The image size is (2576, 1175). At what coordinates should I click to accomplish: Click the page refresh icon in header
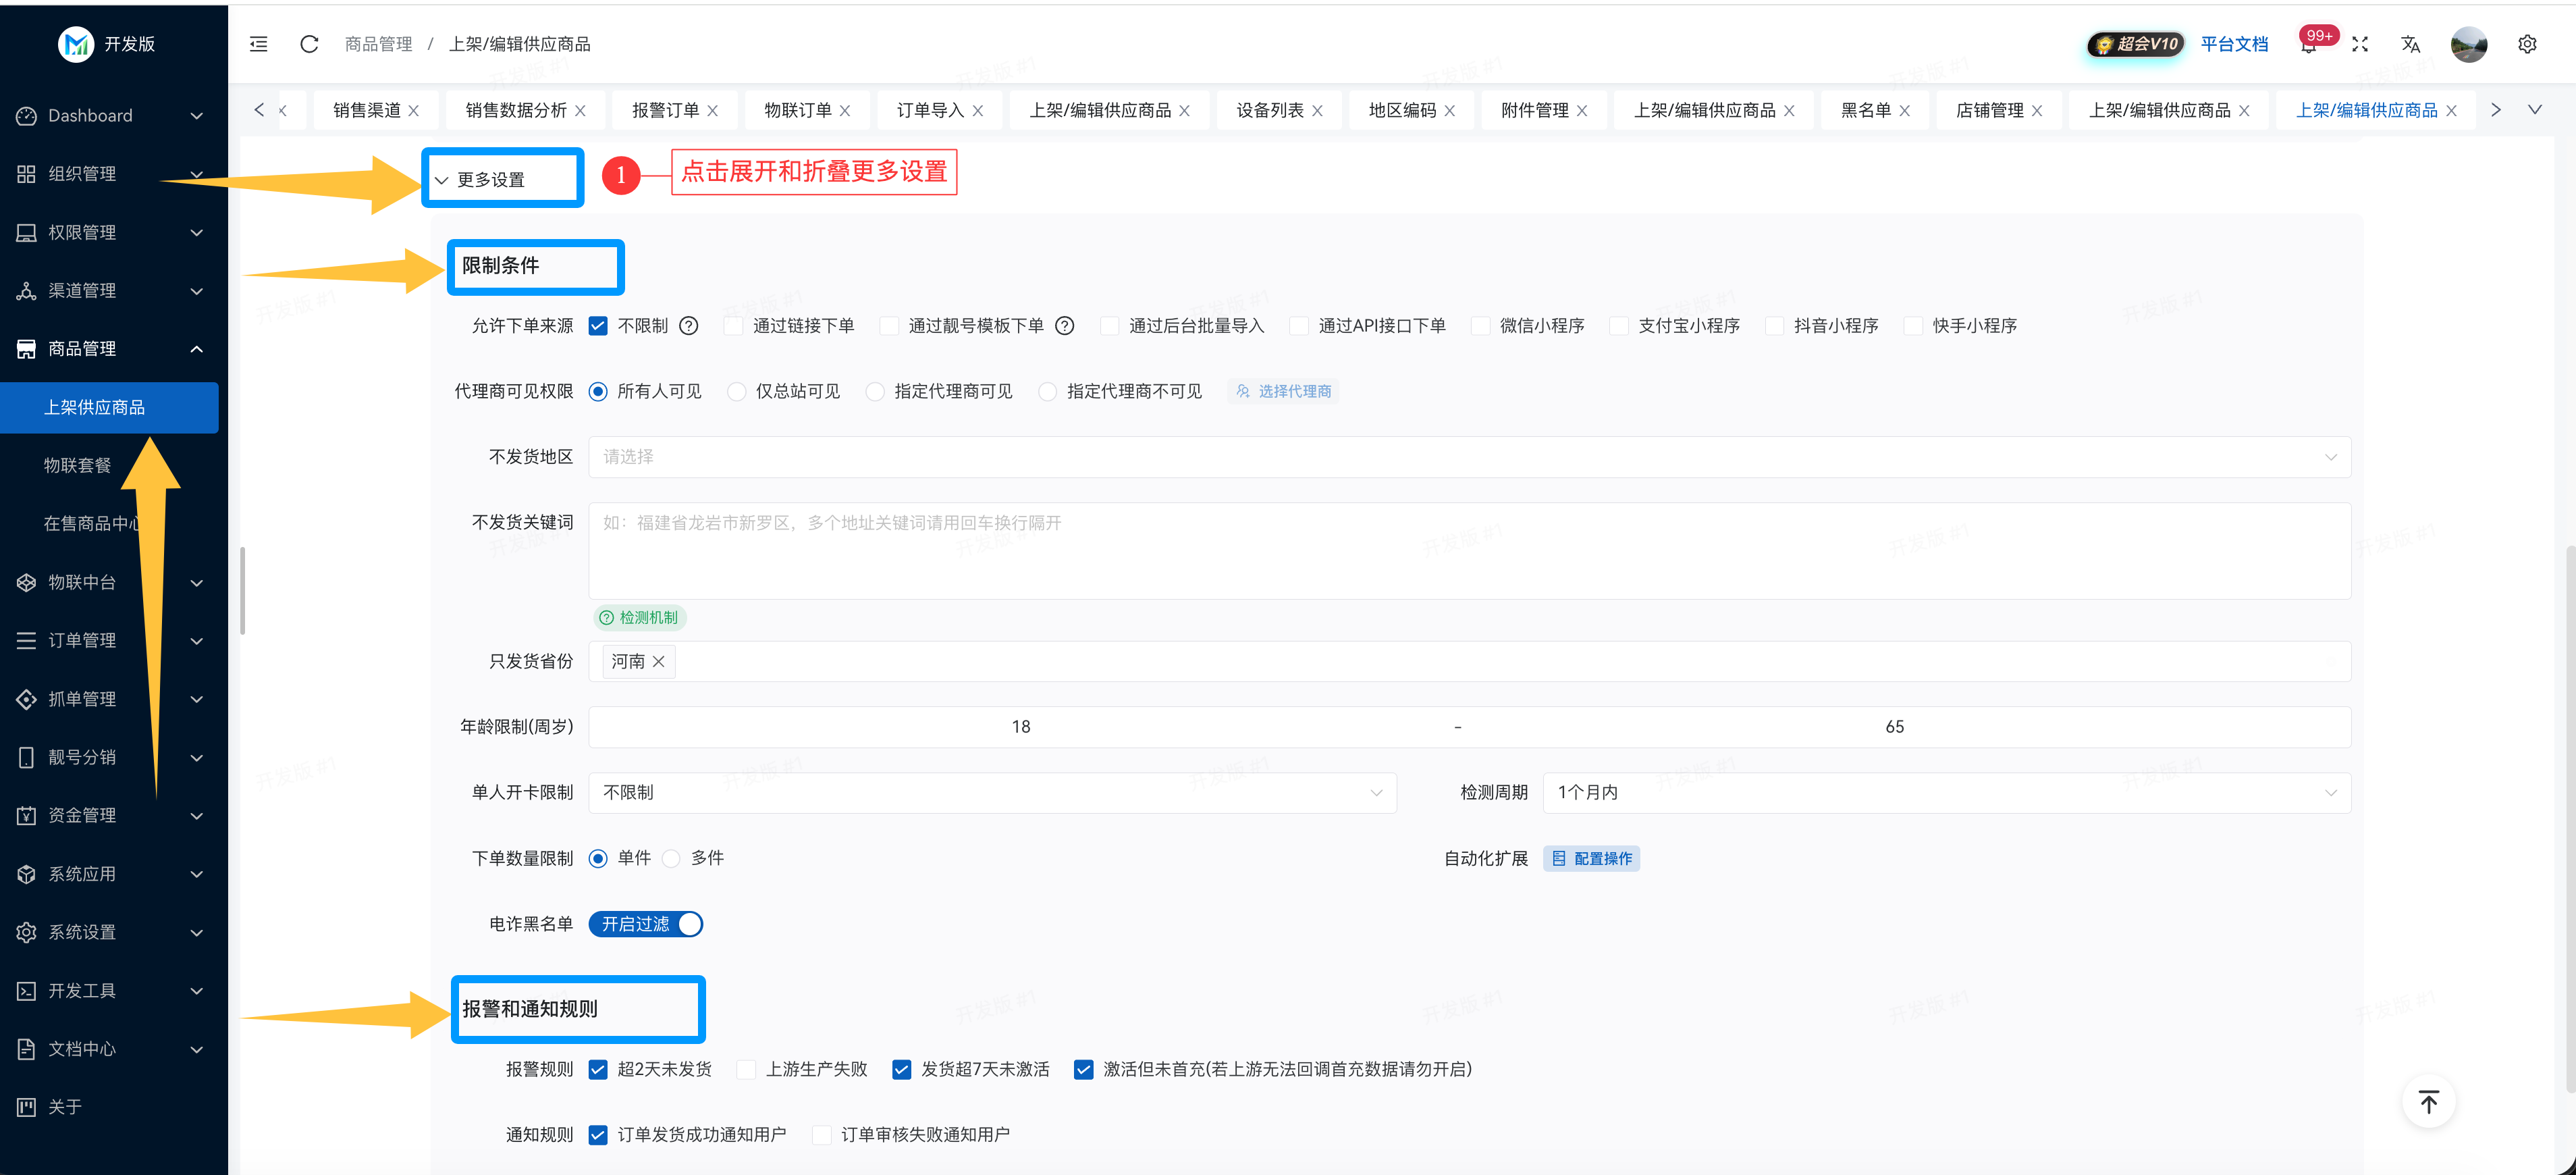click(x=309, y=44)
